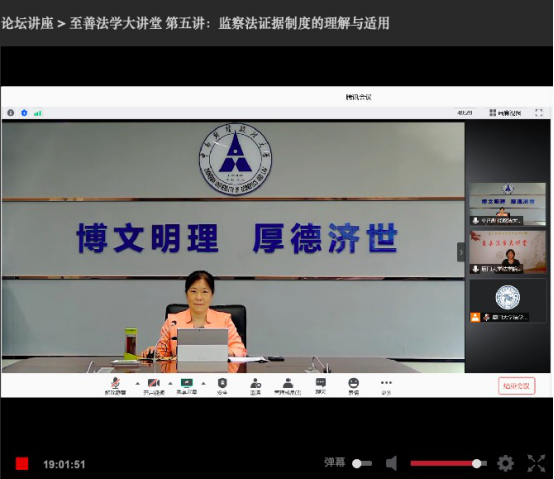Select the red-background lecture hall participant thumbnail
554x479 pixels.
tap(508, 252)
